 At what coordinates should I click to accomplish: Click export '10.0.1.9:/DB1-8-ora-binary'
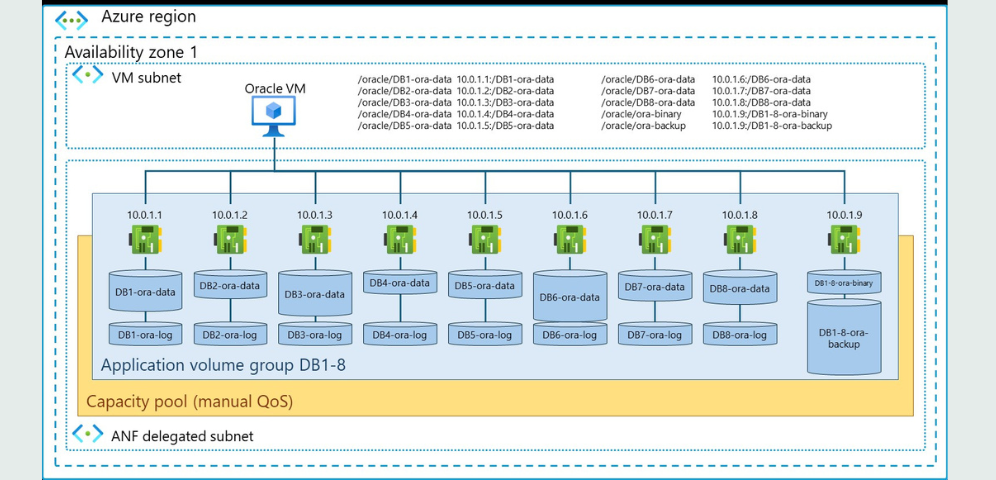[769, 114]
